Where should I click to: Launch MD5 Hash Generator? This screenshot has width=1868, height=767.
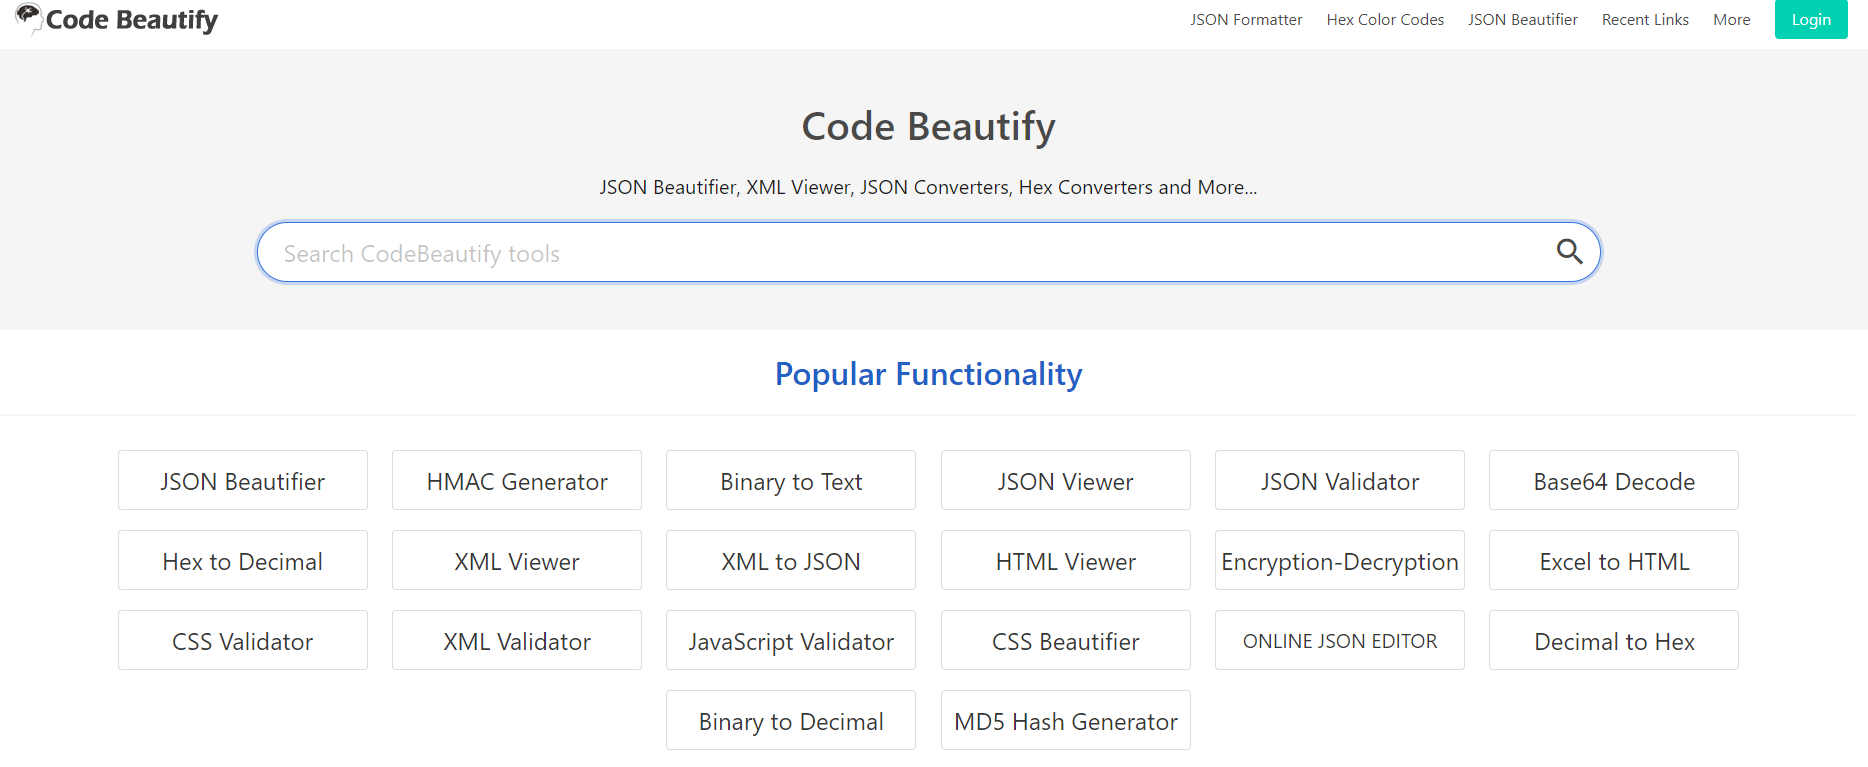[x=1066, y=720]
